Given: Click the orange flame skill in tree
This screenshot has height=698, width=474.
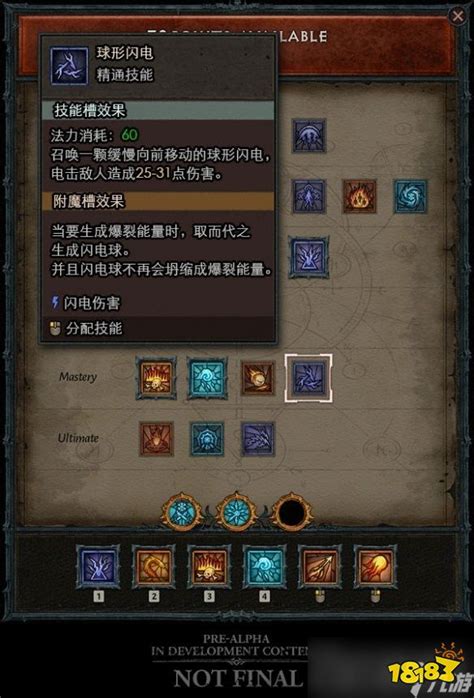Looking at the screenshot, I should (x=359, y=196).
